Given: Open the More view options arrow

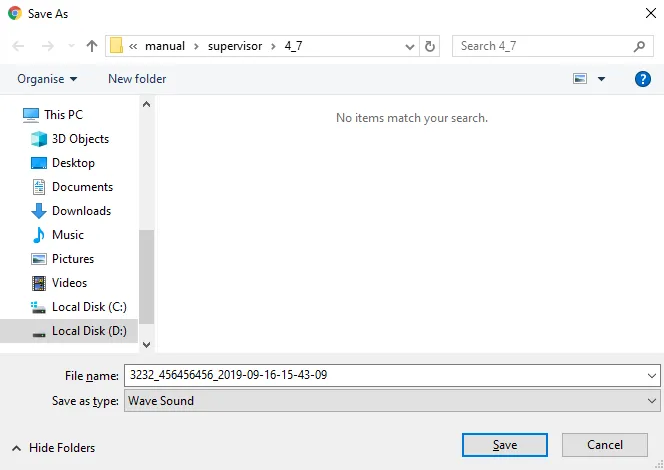Looking at the screenshot, I should 601,79.
